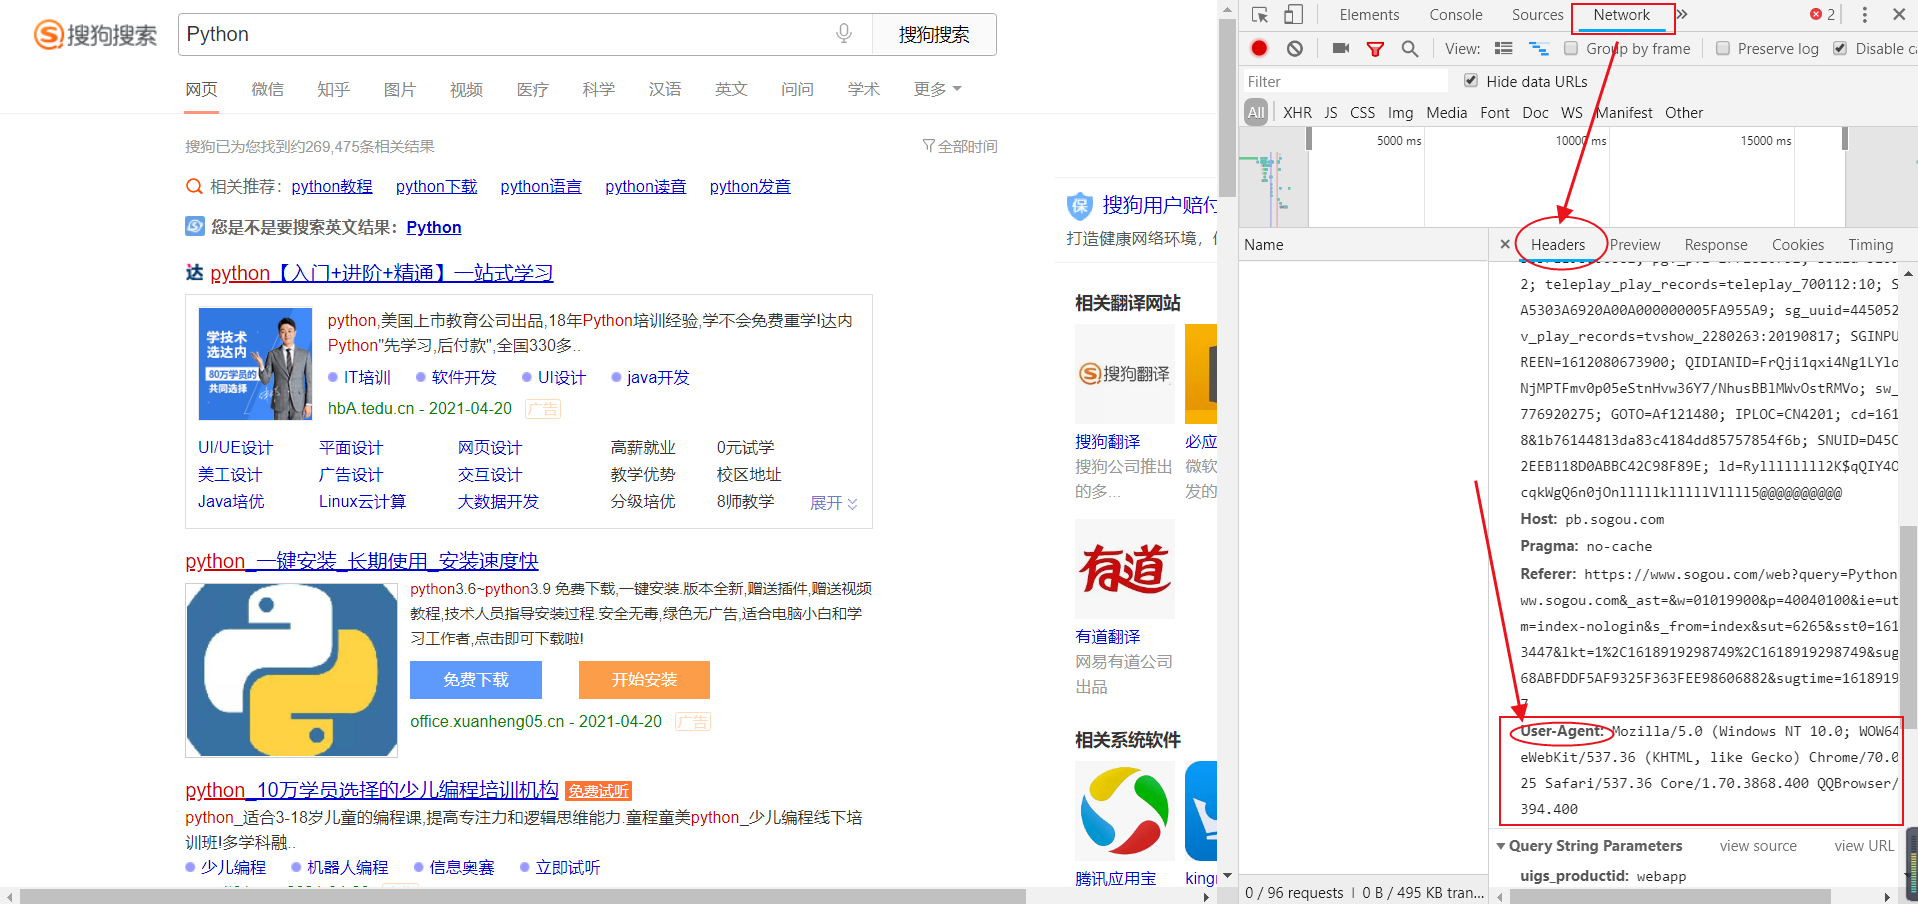This screenshot has height=904, width=1918.
Task: Click the network timeline overview at 5000 ms
Action: pyautogui.click(x=1398, y=141)
